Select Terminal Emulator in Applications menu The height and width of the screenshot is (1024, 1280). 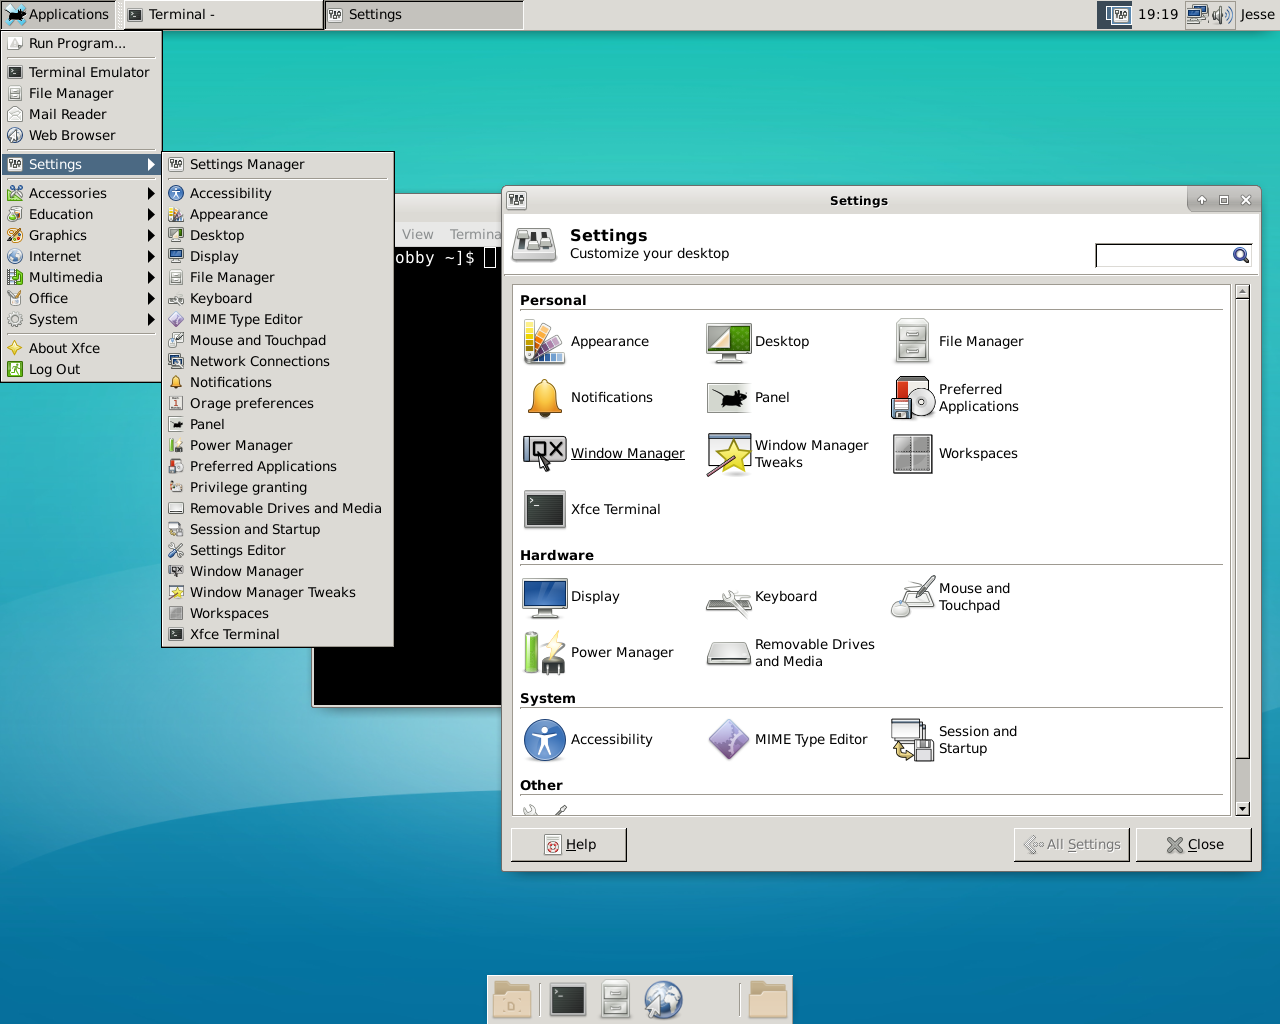click(x=82, y=72)
